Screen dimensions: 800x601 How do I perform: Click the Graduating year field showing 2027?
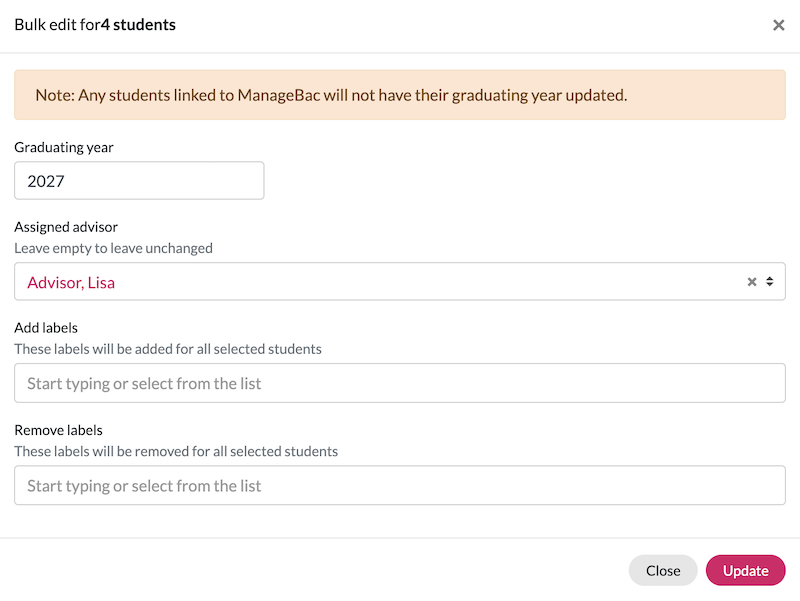coord(139,181)
